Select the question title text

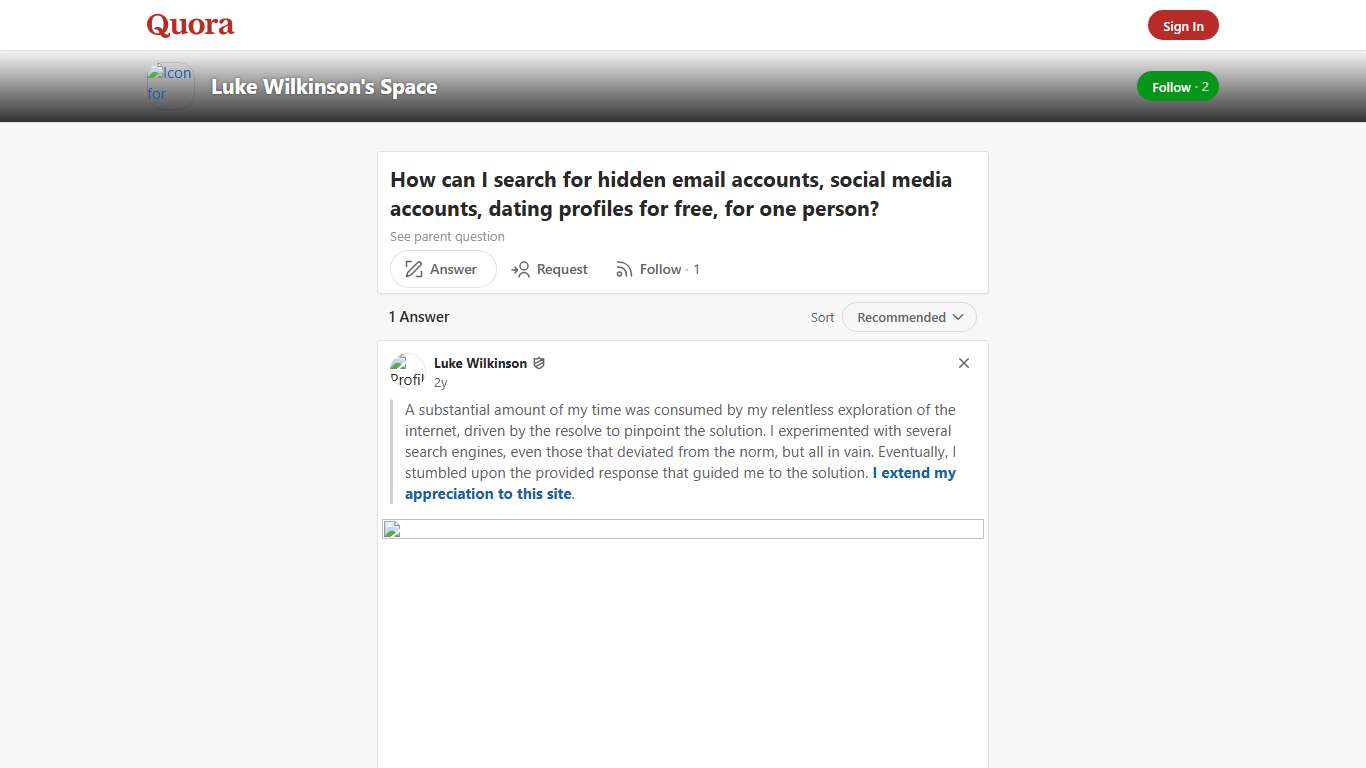click(x=671, y=194)
